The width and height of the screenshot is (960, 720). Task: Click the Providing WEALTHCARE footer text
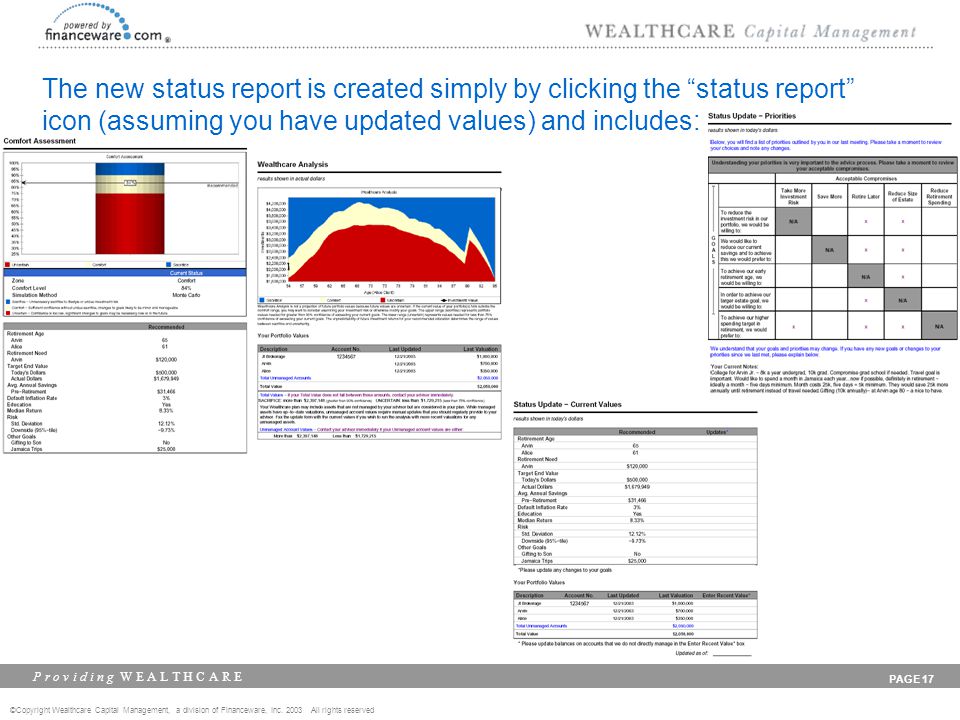[x=138, y=677]
